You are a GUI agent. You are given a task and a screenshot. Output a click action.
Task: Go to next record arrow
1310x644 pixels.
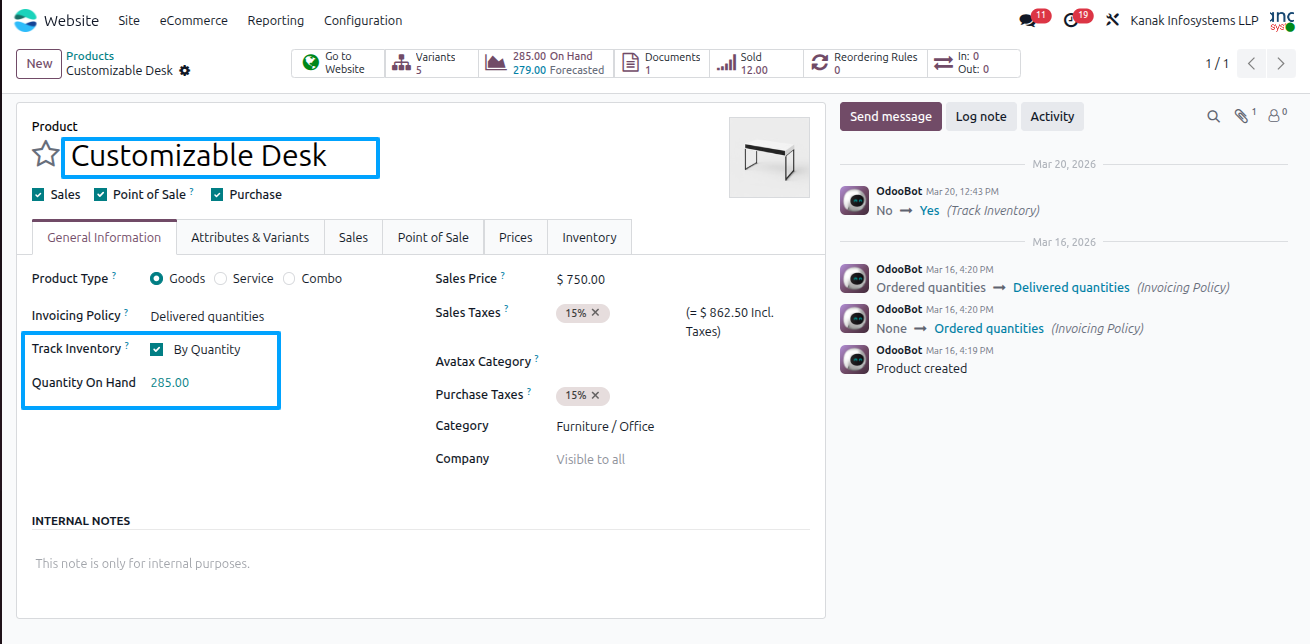coord(1281,64)
